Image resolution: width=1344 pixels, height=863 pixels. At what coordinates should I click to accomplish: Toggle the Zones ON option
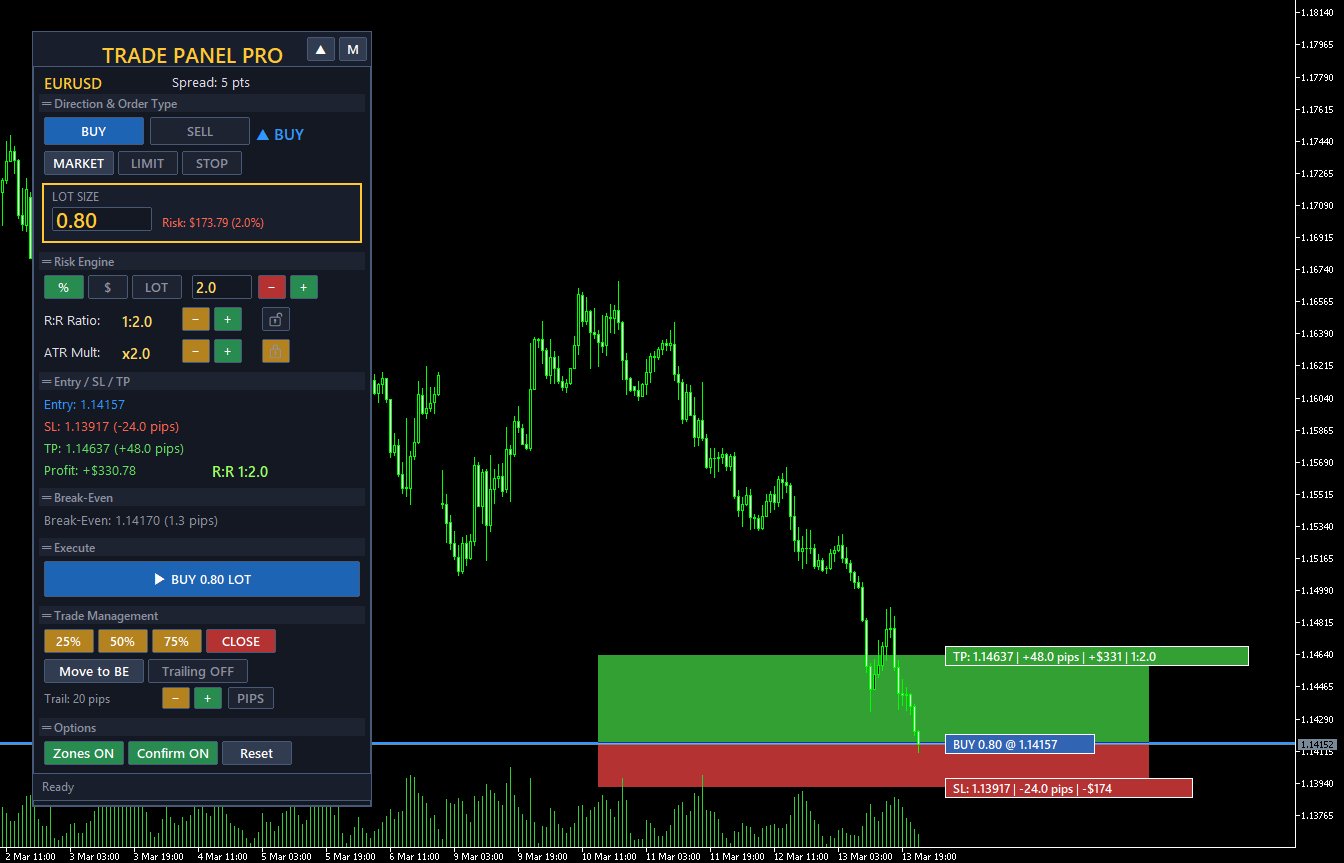[83, 753]
